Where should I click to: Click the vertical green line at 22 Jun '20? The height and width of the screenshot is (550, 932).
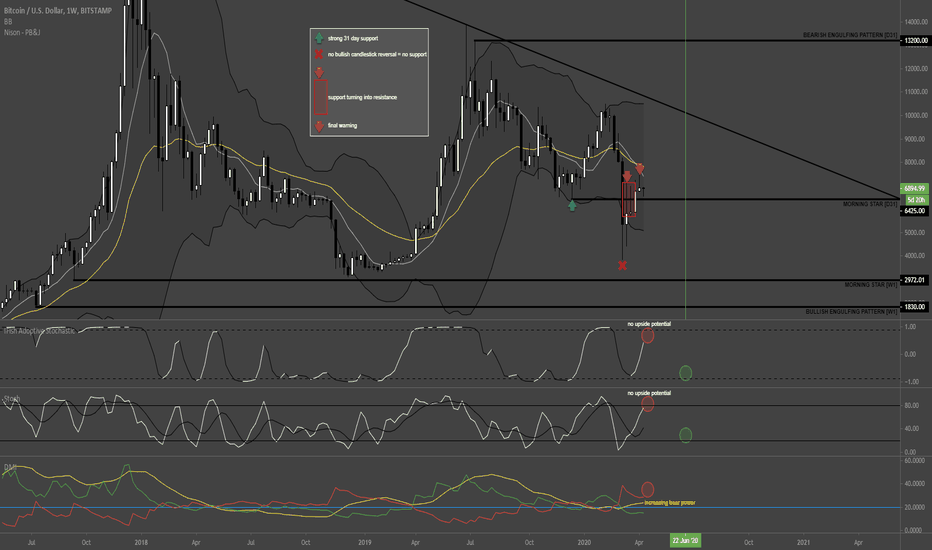click(x=685, y=161)
